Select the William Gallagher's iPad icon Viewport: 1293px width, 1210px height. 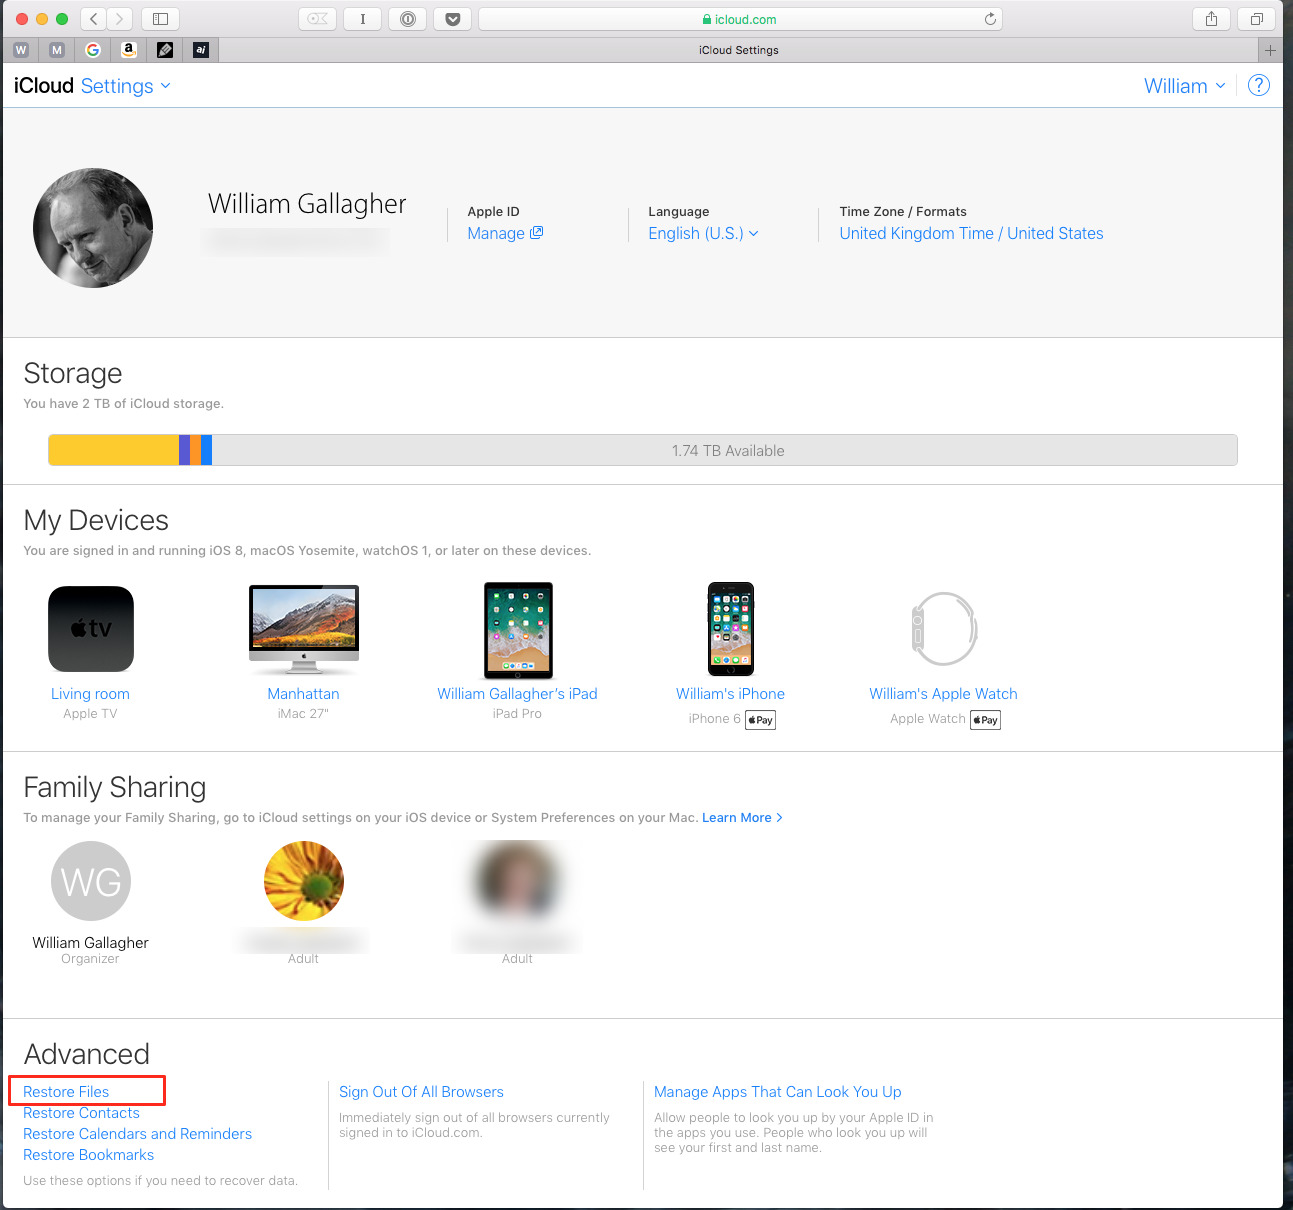518,630
